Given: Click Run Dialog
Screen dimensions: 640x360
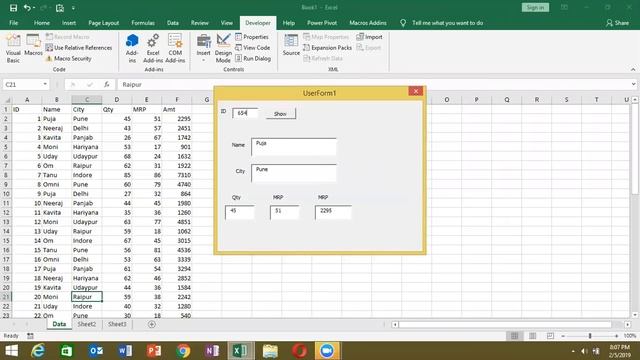Looking at the screenshot, I should click(x=253, y=58).
